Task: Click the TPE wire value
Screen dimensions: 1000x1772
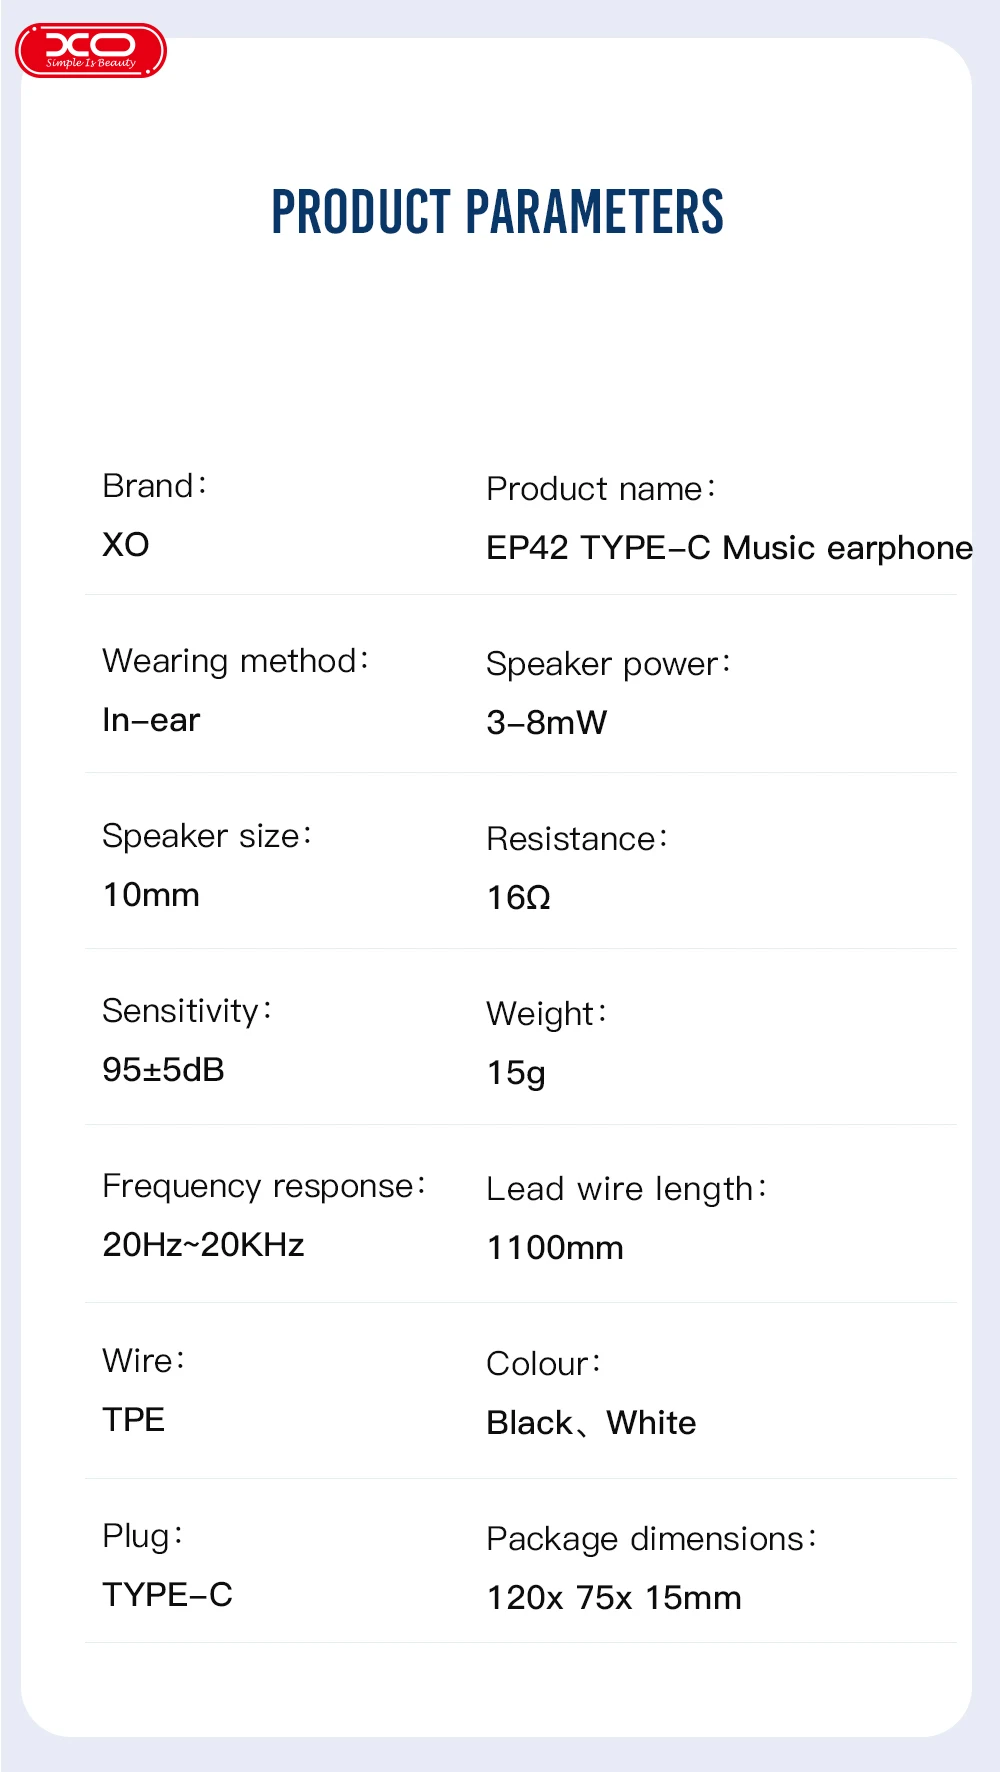Action: [134, 1420]
